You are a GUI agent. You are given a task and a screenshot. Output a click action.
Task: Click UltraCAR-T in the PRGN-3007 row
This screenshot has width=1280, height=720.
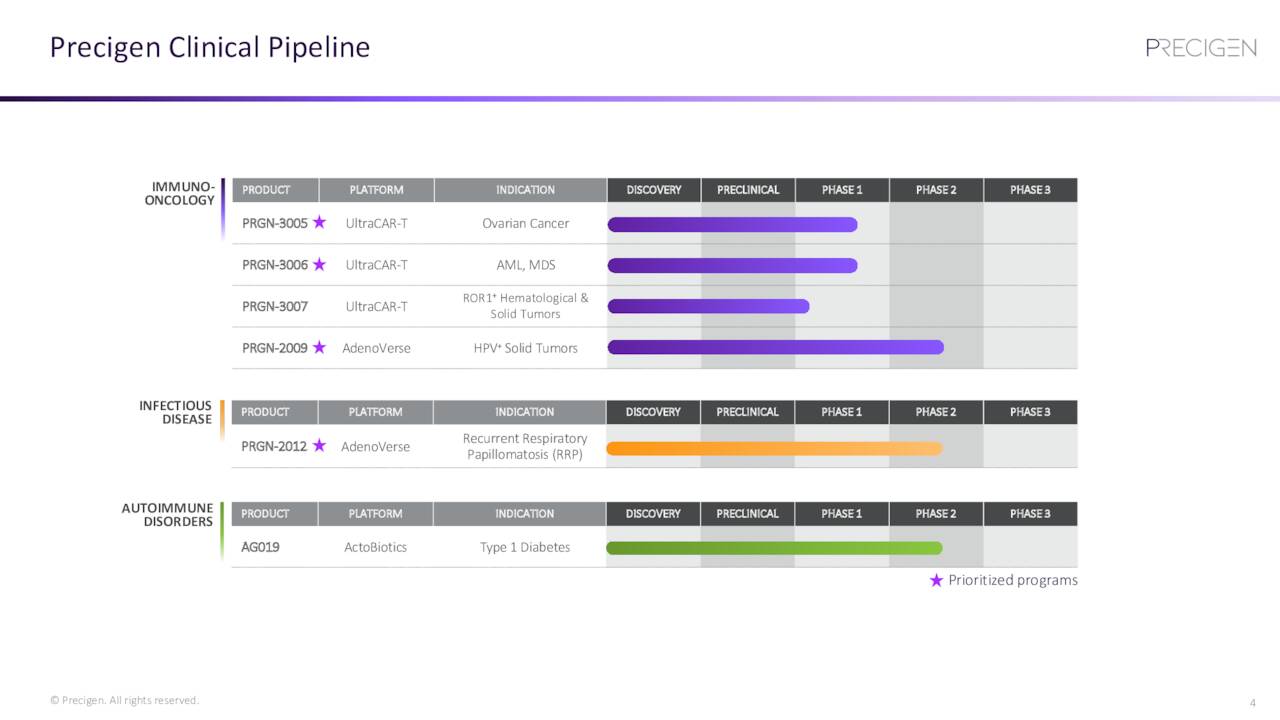tap(376, 306)
